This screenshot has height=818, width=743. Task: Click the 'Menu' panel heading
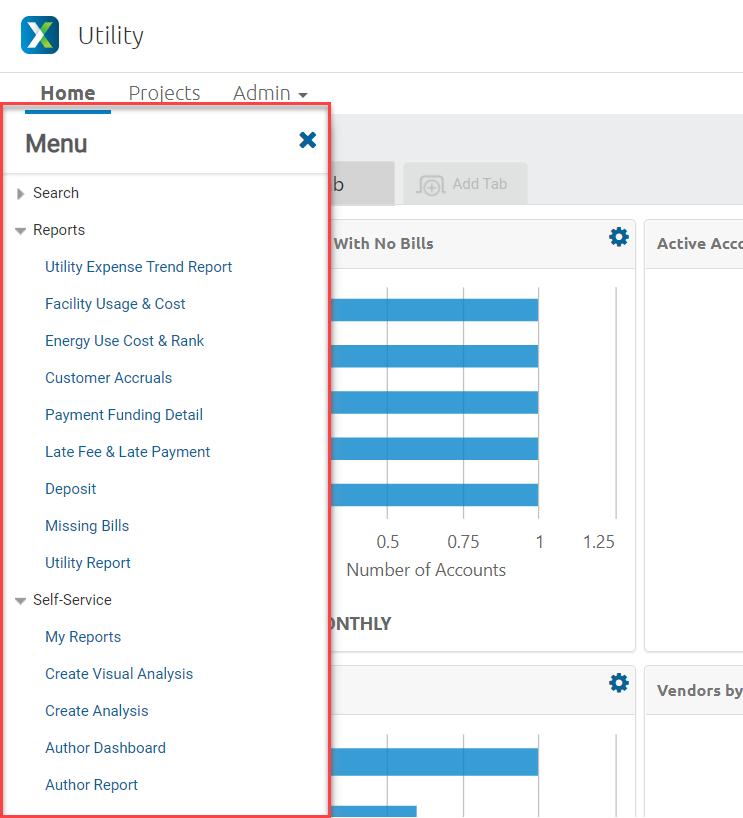pos(56,143)
